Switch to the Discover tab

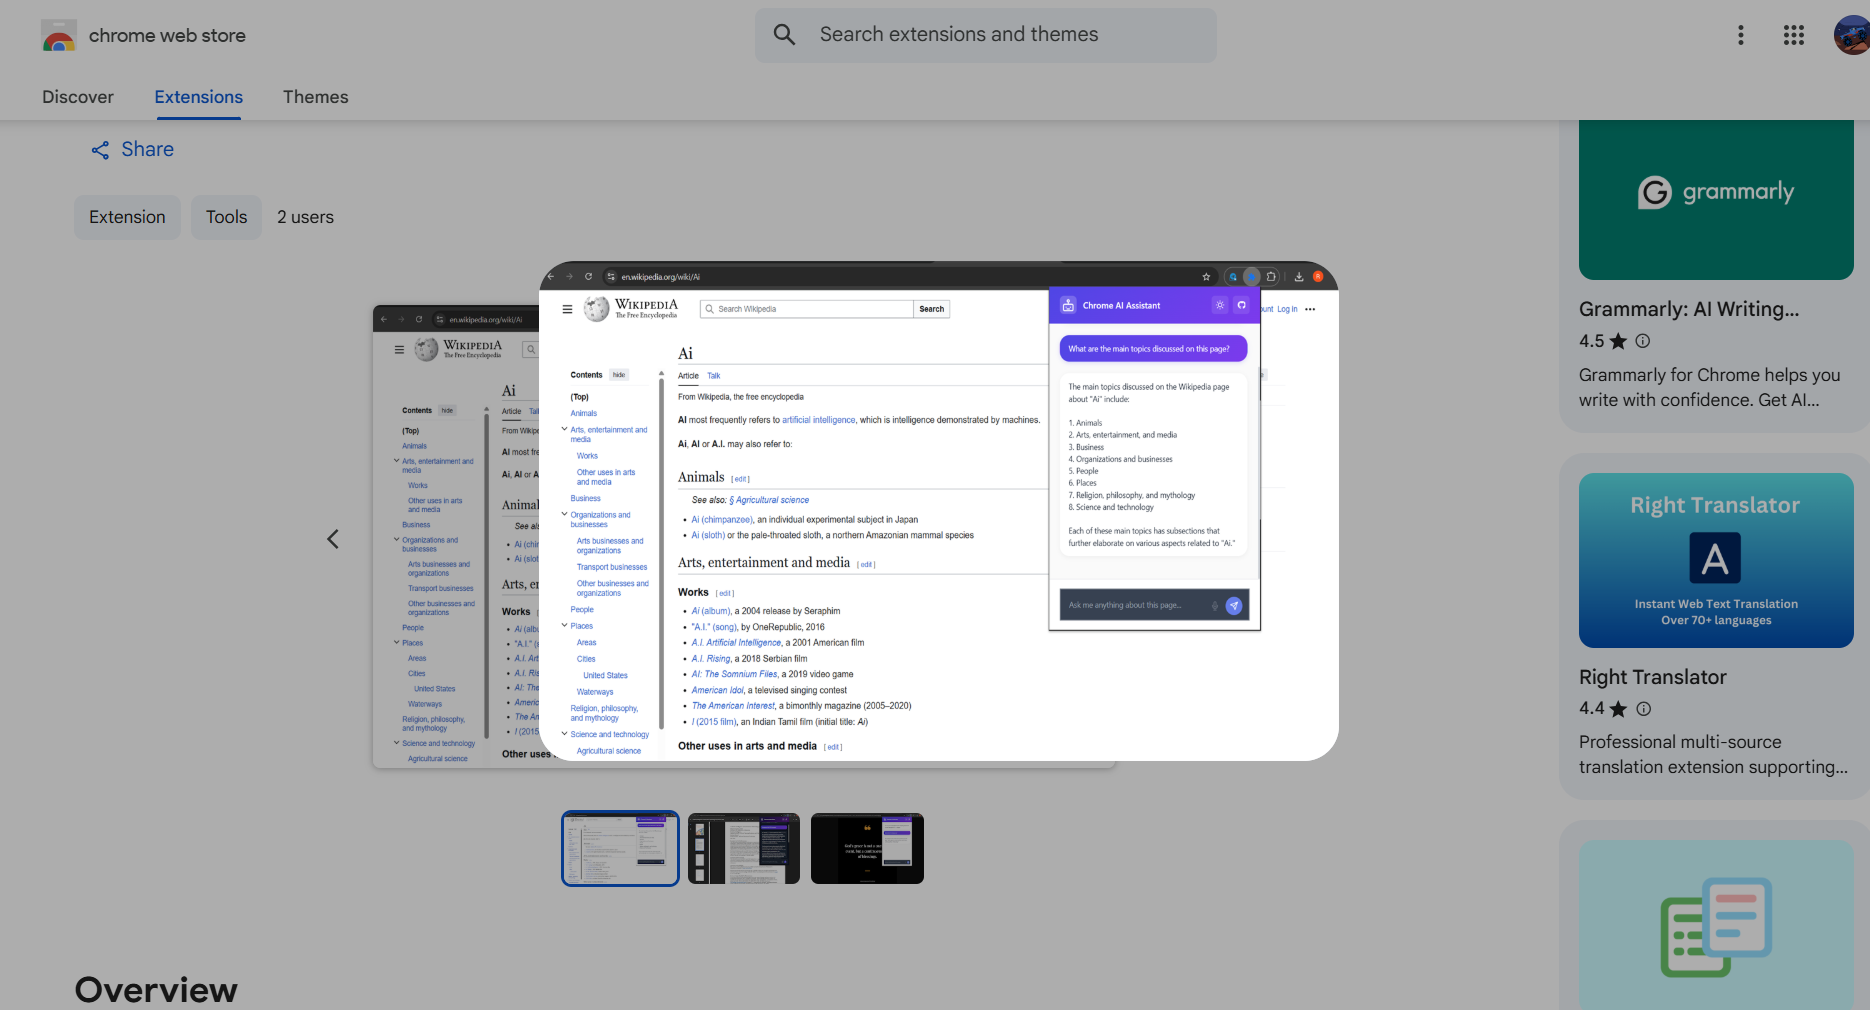click(78, 97)
